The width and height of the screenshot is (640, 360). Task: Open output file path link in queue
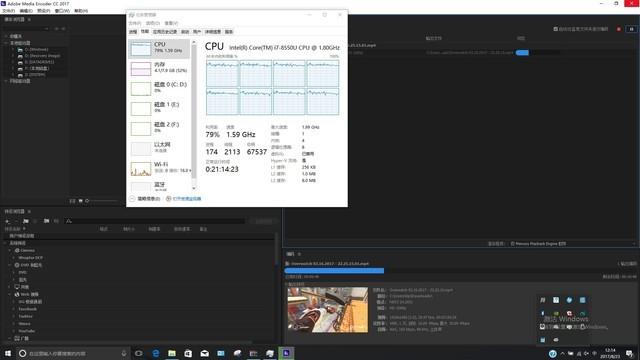point(469,53)
